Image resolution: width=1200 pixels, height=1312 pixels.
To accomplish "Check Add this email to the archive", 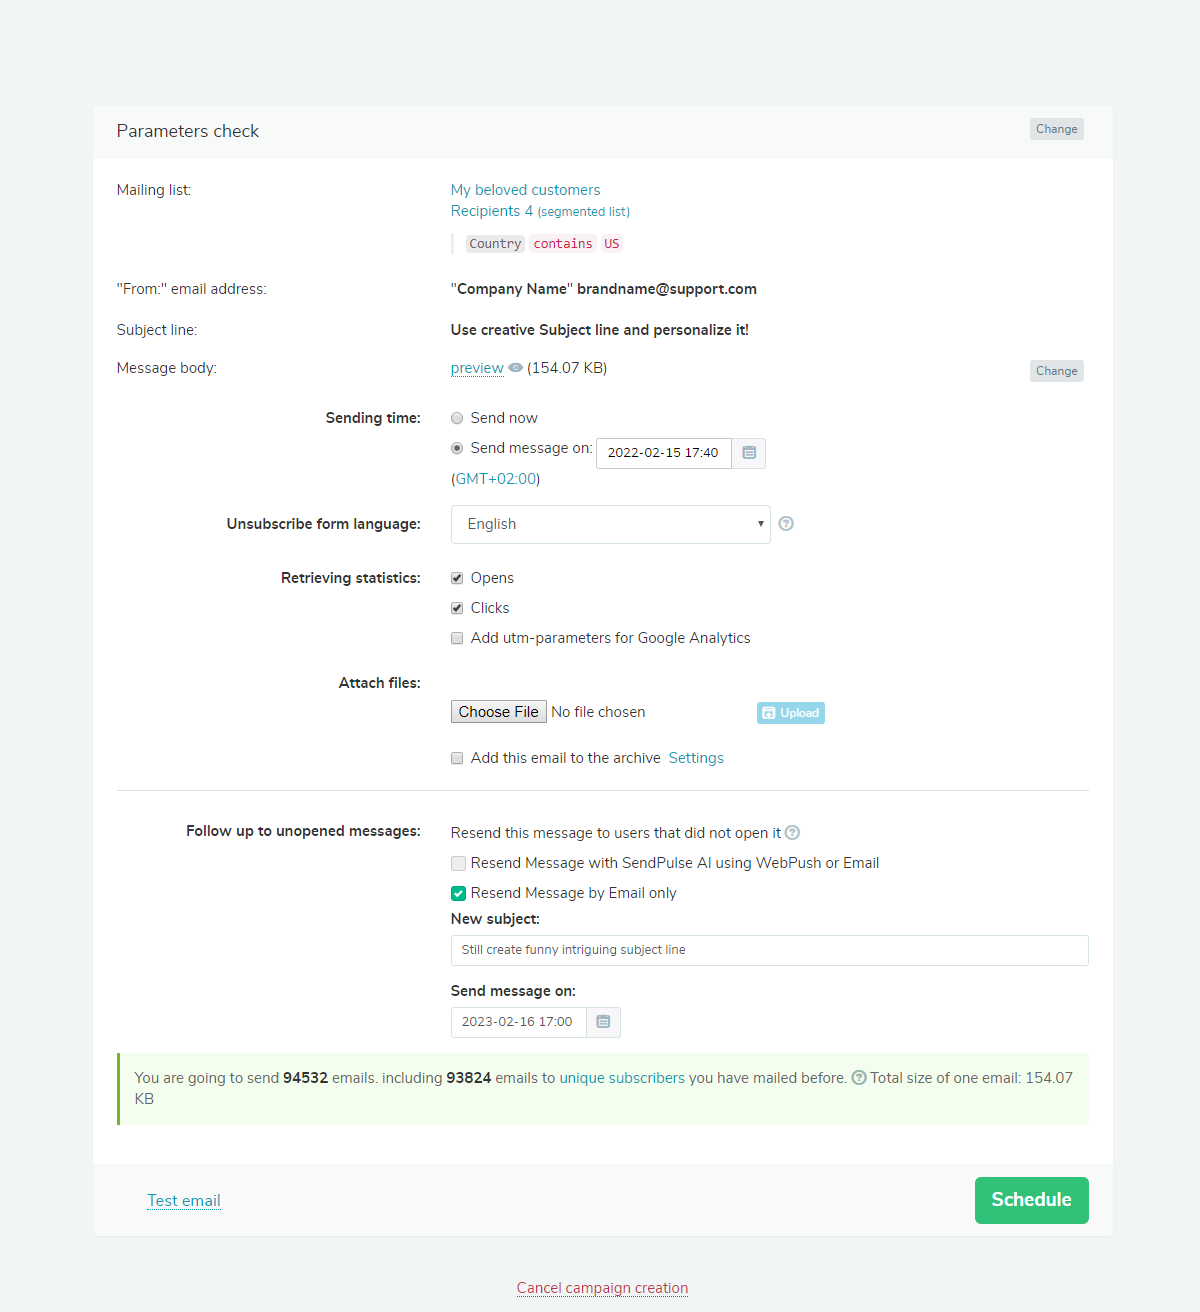I will [457, 758].
